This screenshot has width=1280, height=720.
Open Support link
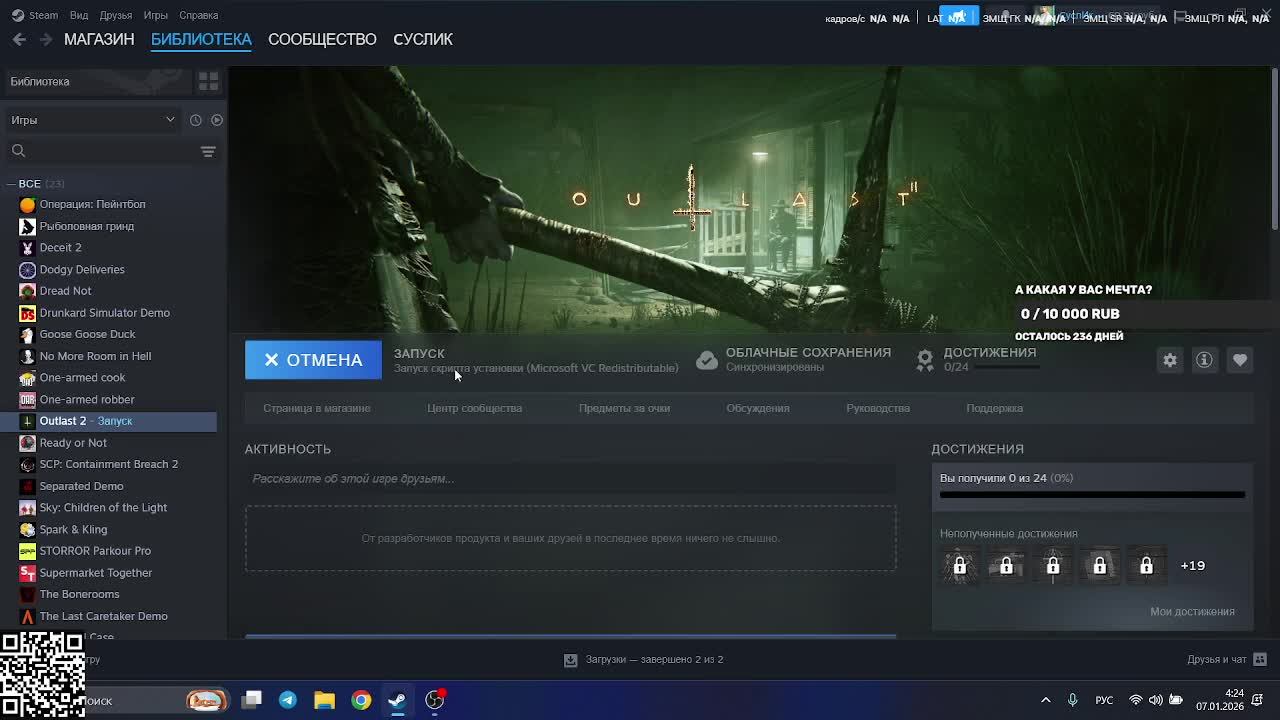click(995, 408)
